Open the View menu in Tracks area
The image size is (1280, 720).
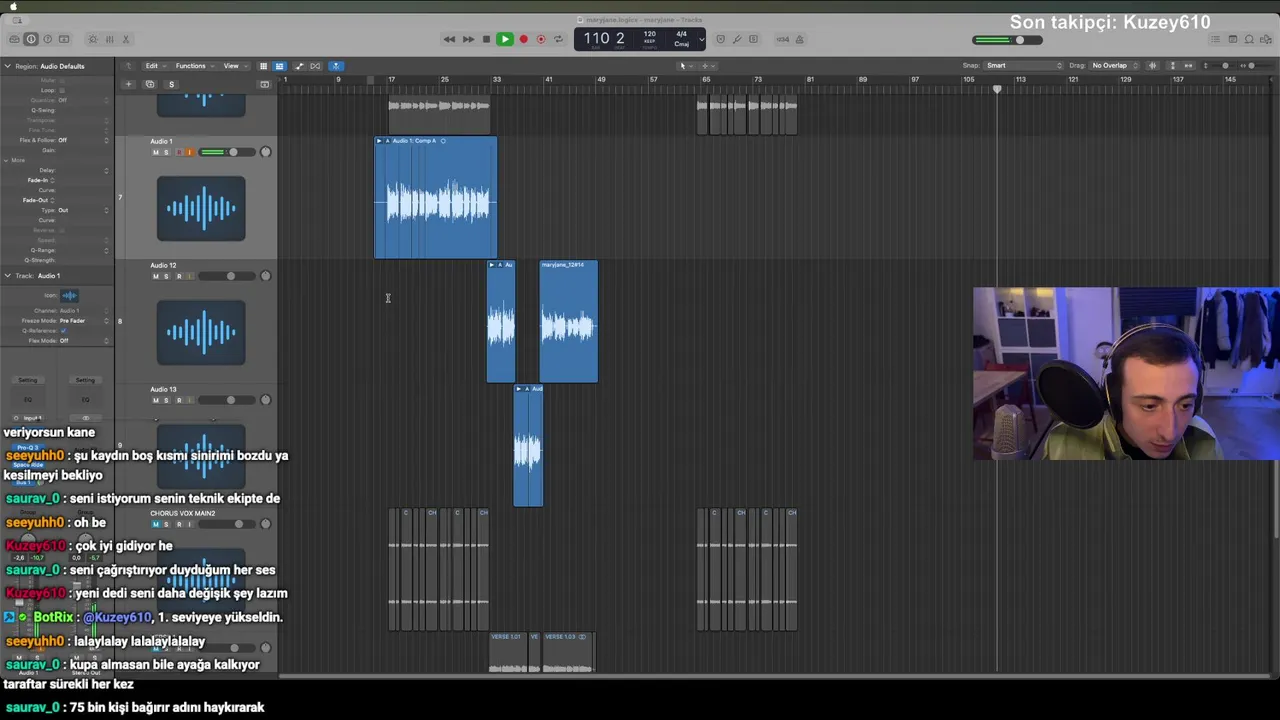coord(234,66)
